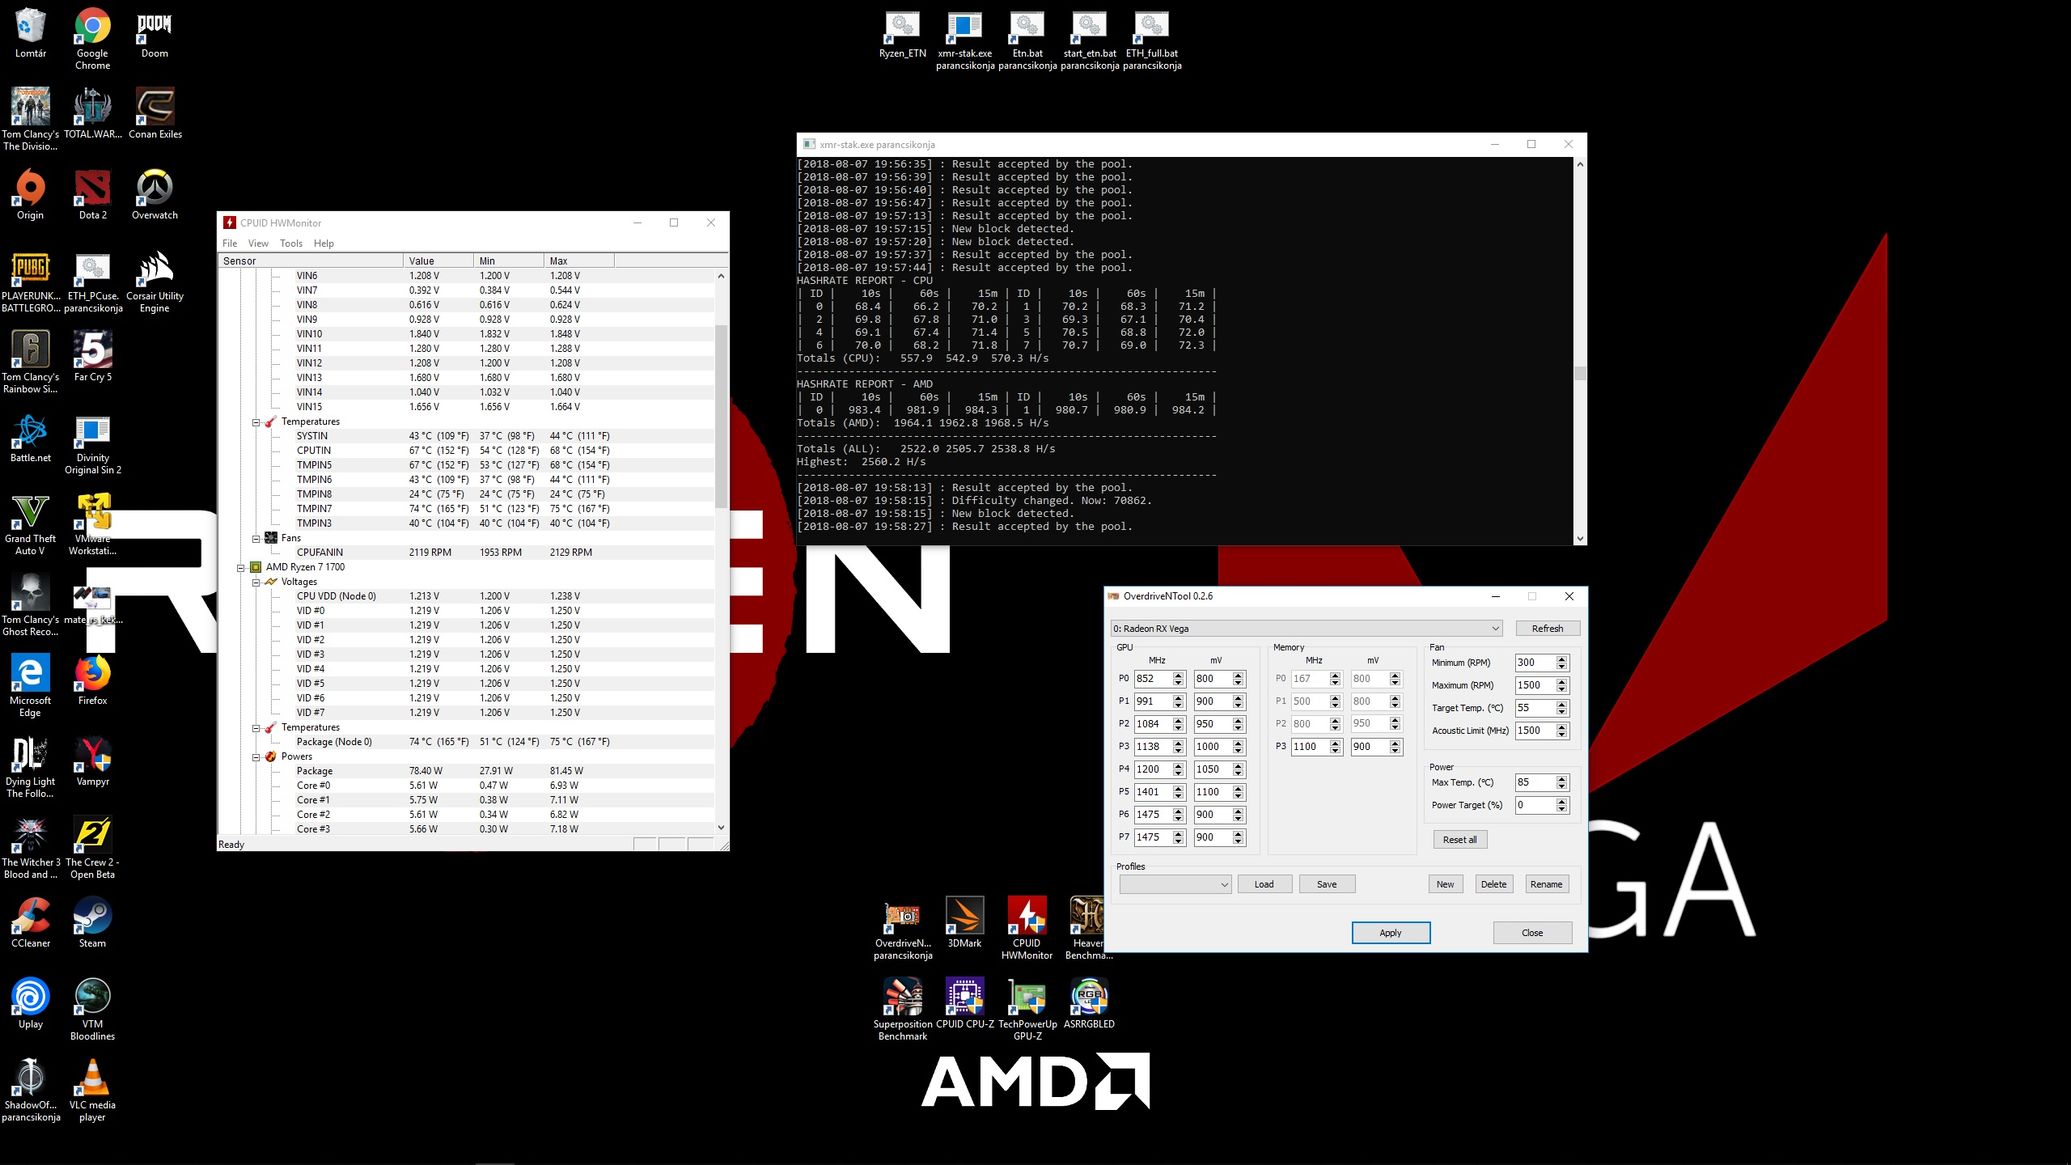Image resolution: width=2071 pixels, height=1165 pixels.
Task: Launch CCleaner desktop icon
Action: tap(30, 924)
